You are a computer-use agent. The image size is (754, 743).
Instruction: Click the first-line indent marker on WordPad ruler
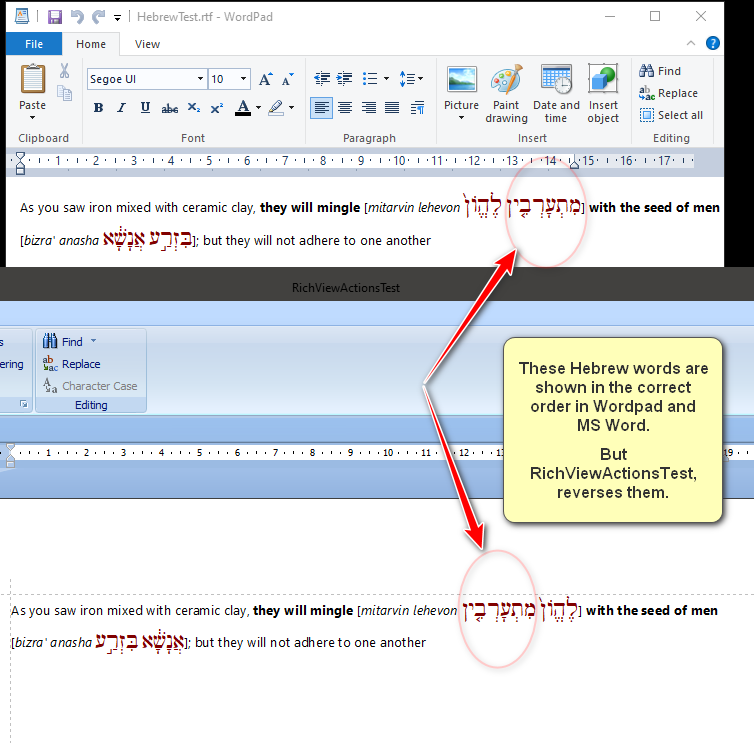(x=20, y=155)
